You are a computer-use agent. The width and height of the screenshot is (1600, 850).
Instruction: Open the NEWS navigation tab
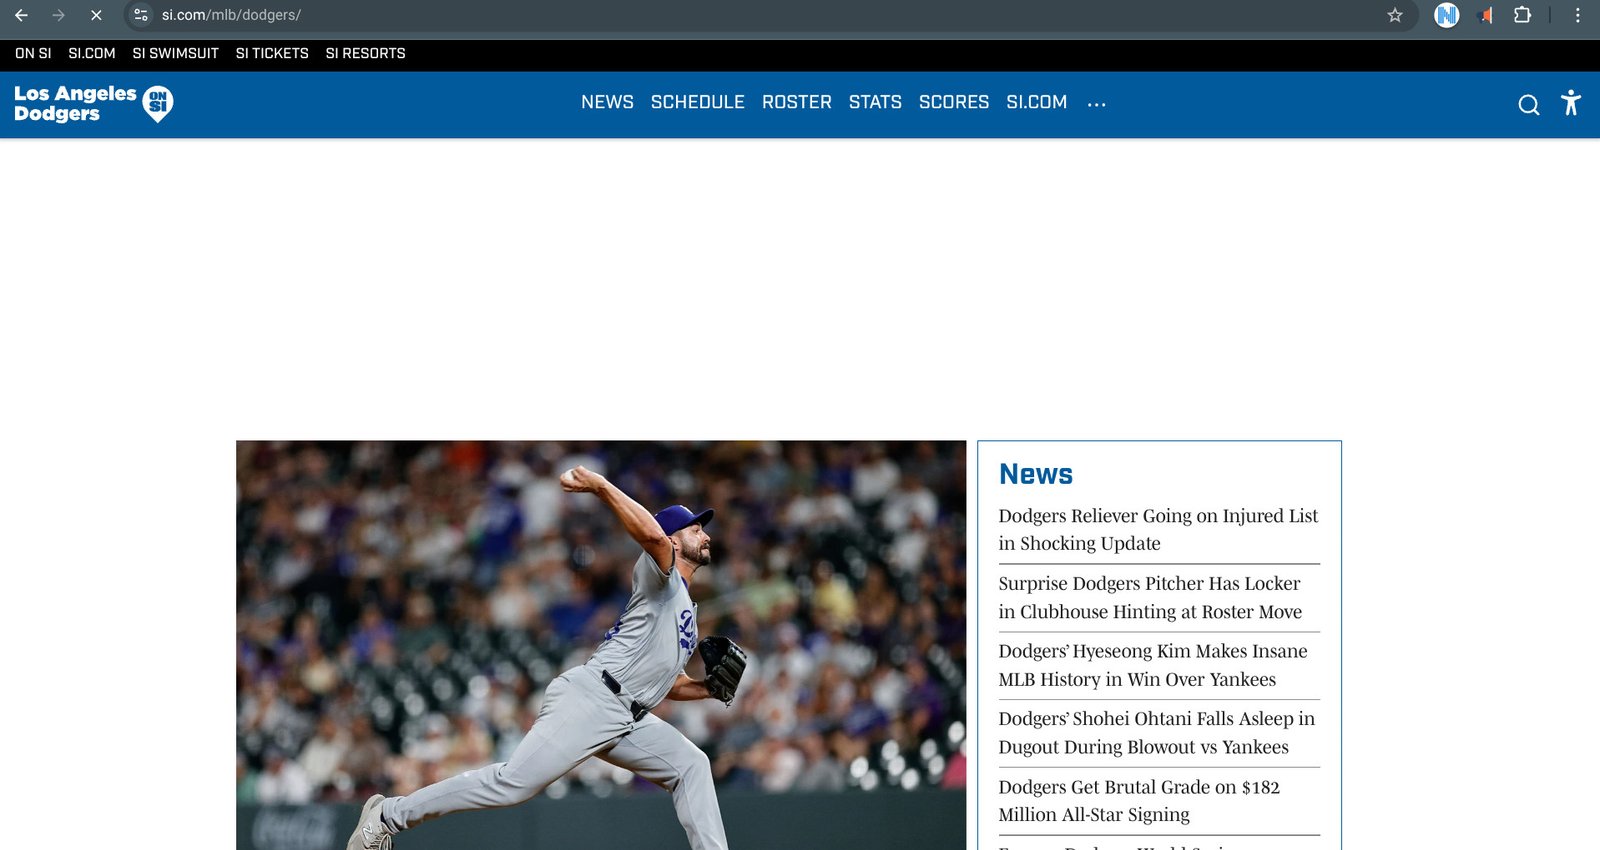pos(607,102)
